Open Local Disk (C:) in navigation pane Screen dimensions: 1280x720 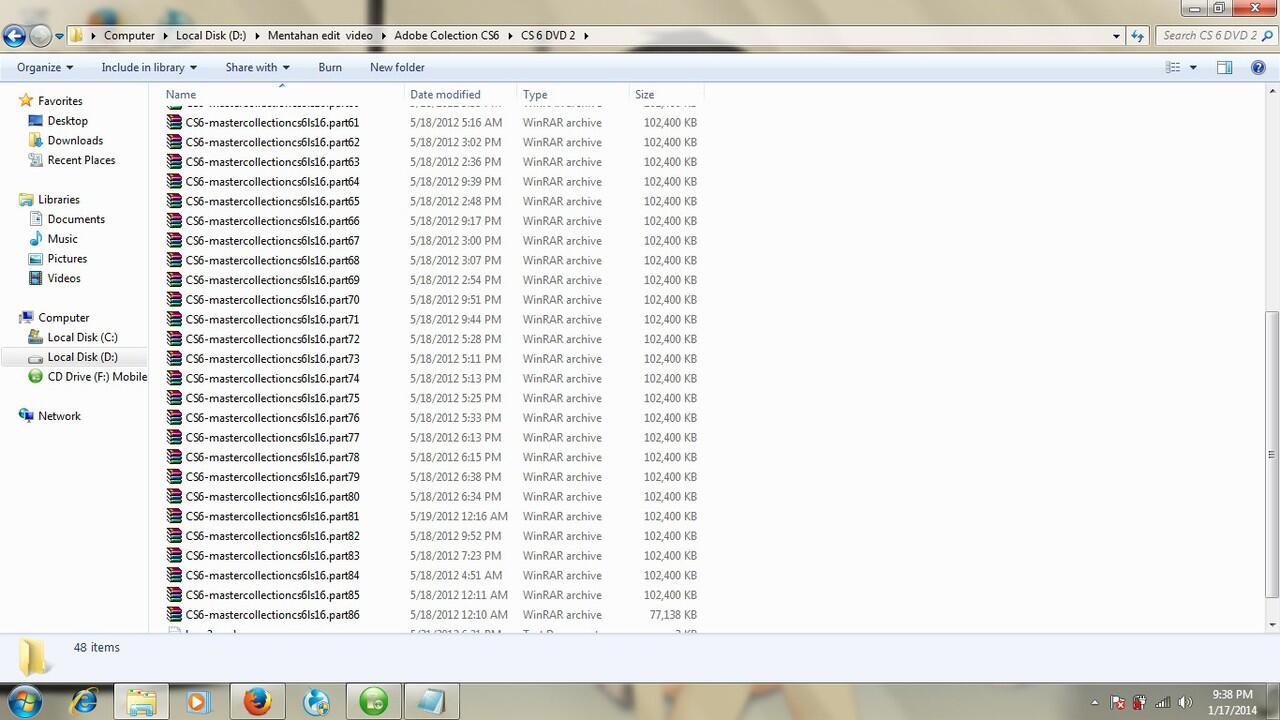(82, 337)
